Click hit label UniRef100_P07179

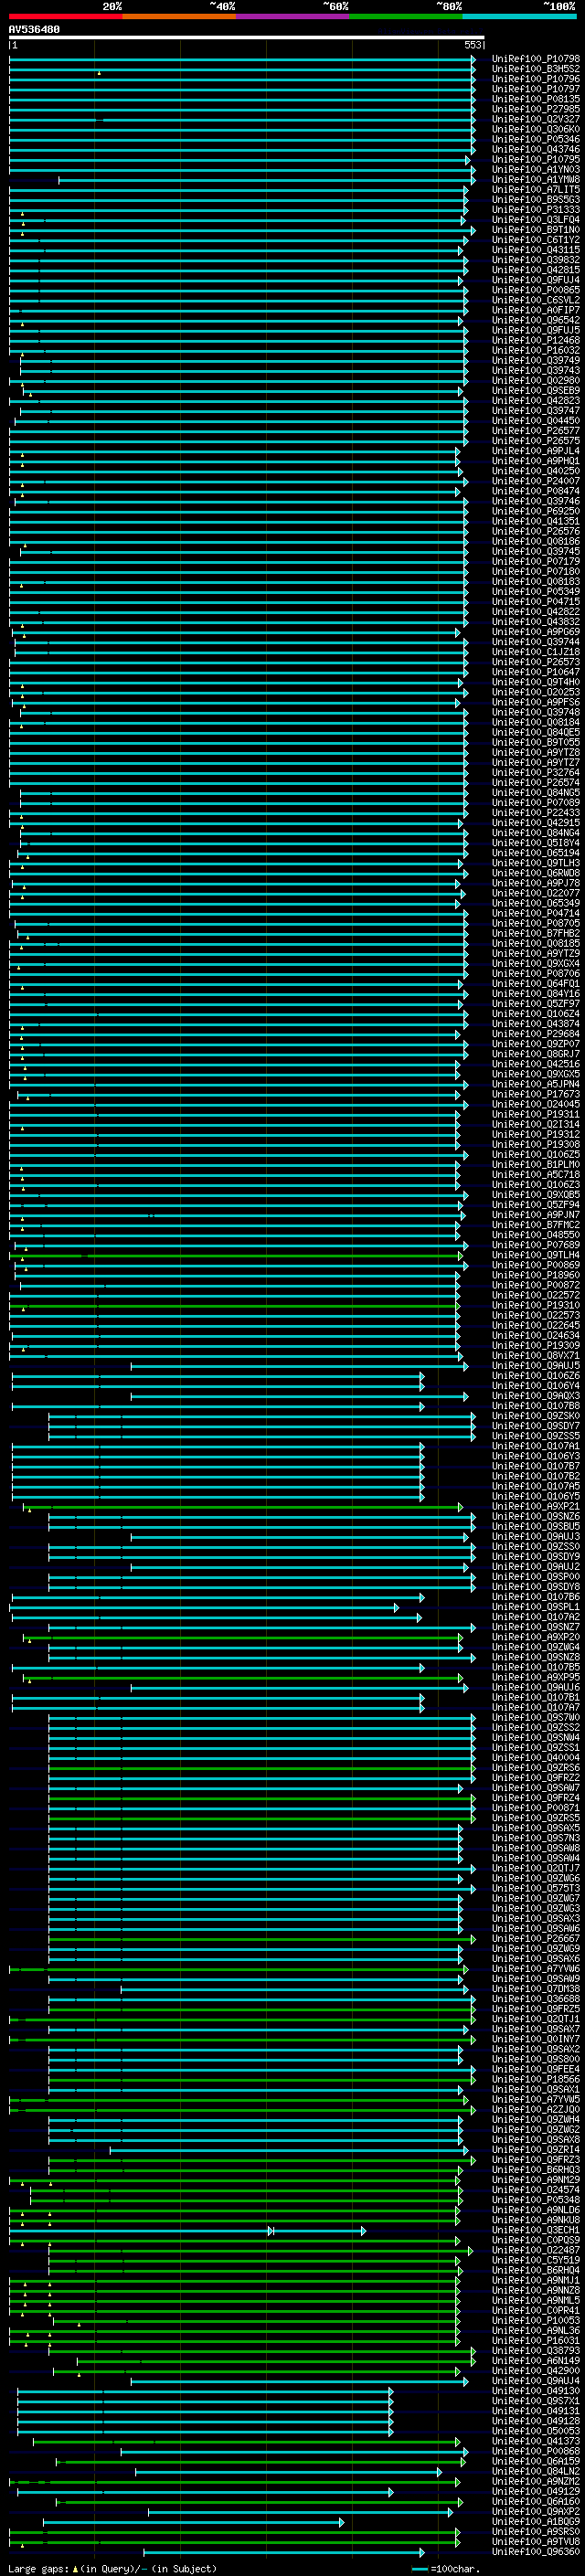click(536, 561)
